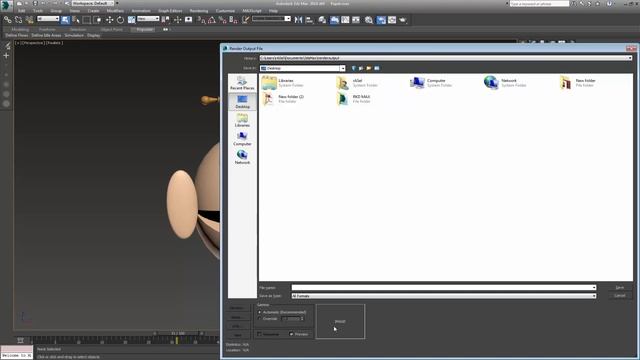Click the Mirror tool in main toolbar
This screenshot has width=640, height=360.
[x=298, y=20]
